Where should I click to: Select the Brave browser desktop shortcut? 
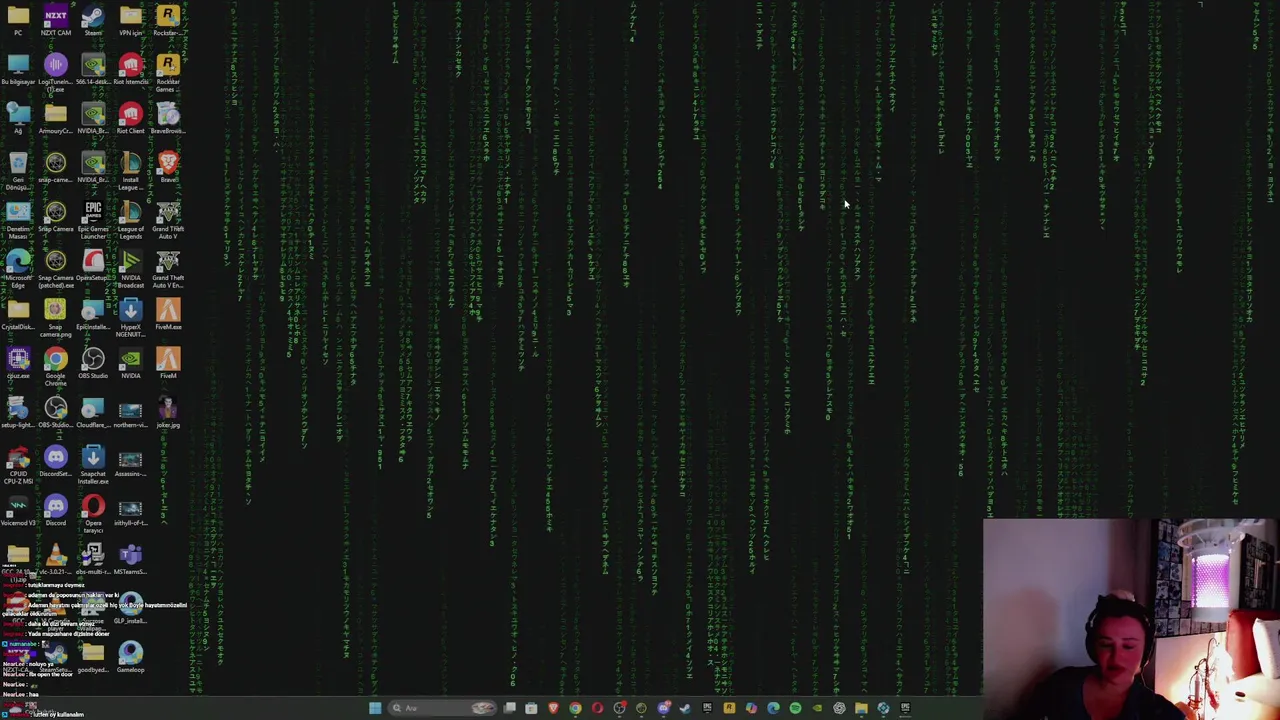click(x=168, y=167)
